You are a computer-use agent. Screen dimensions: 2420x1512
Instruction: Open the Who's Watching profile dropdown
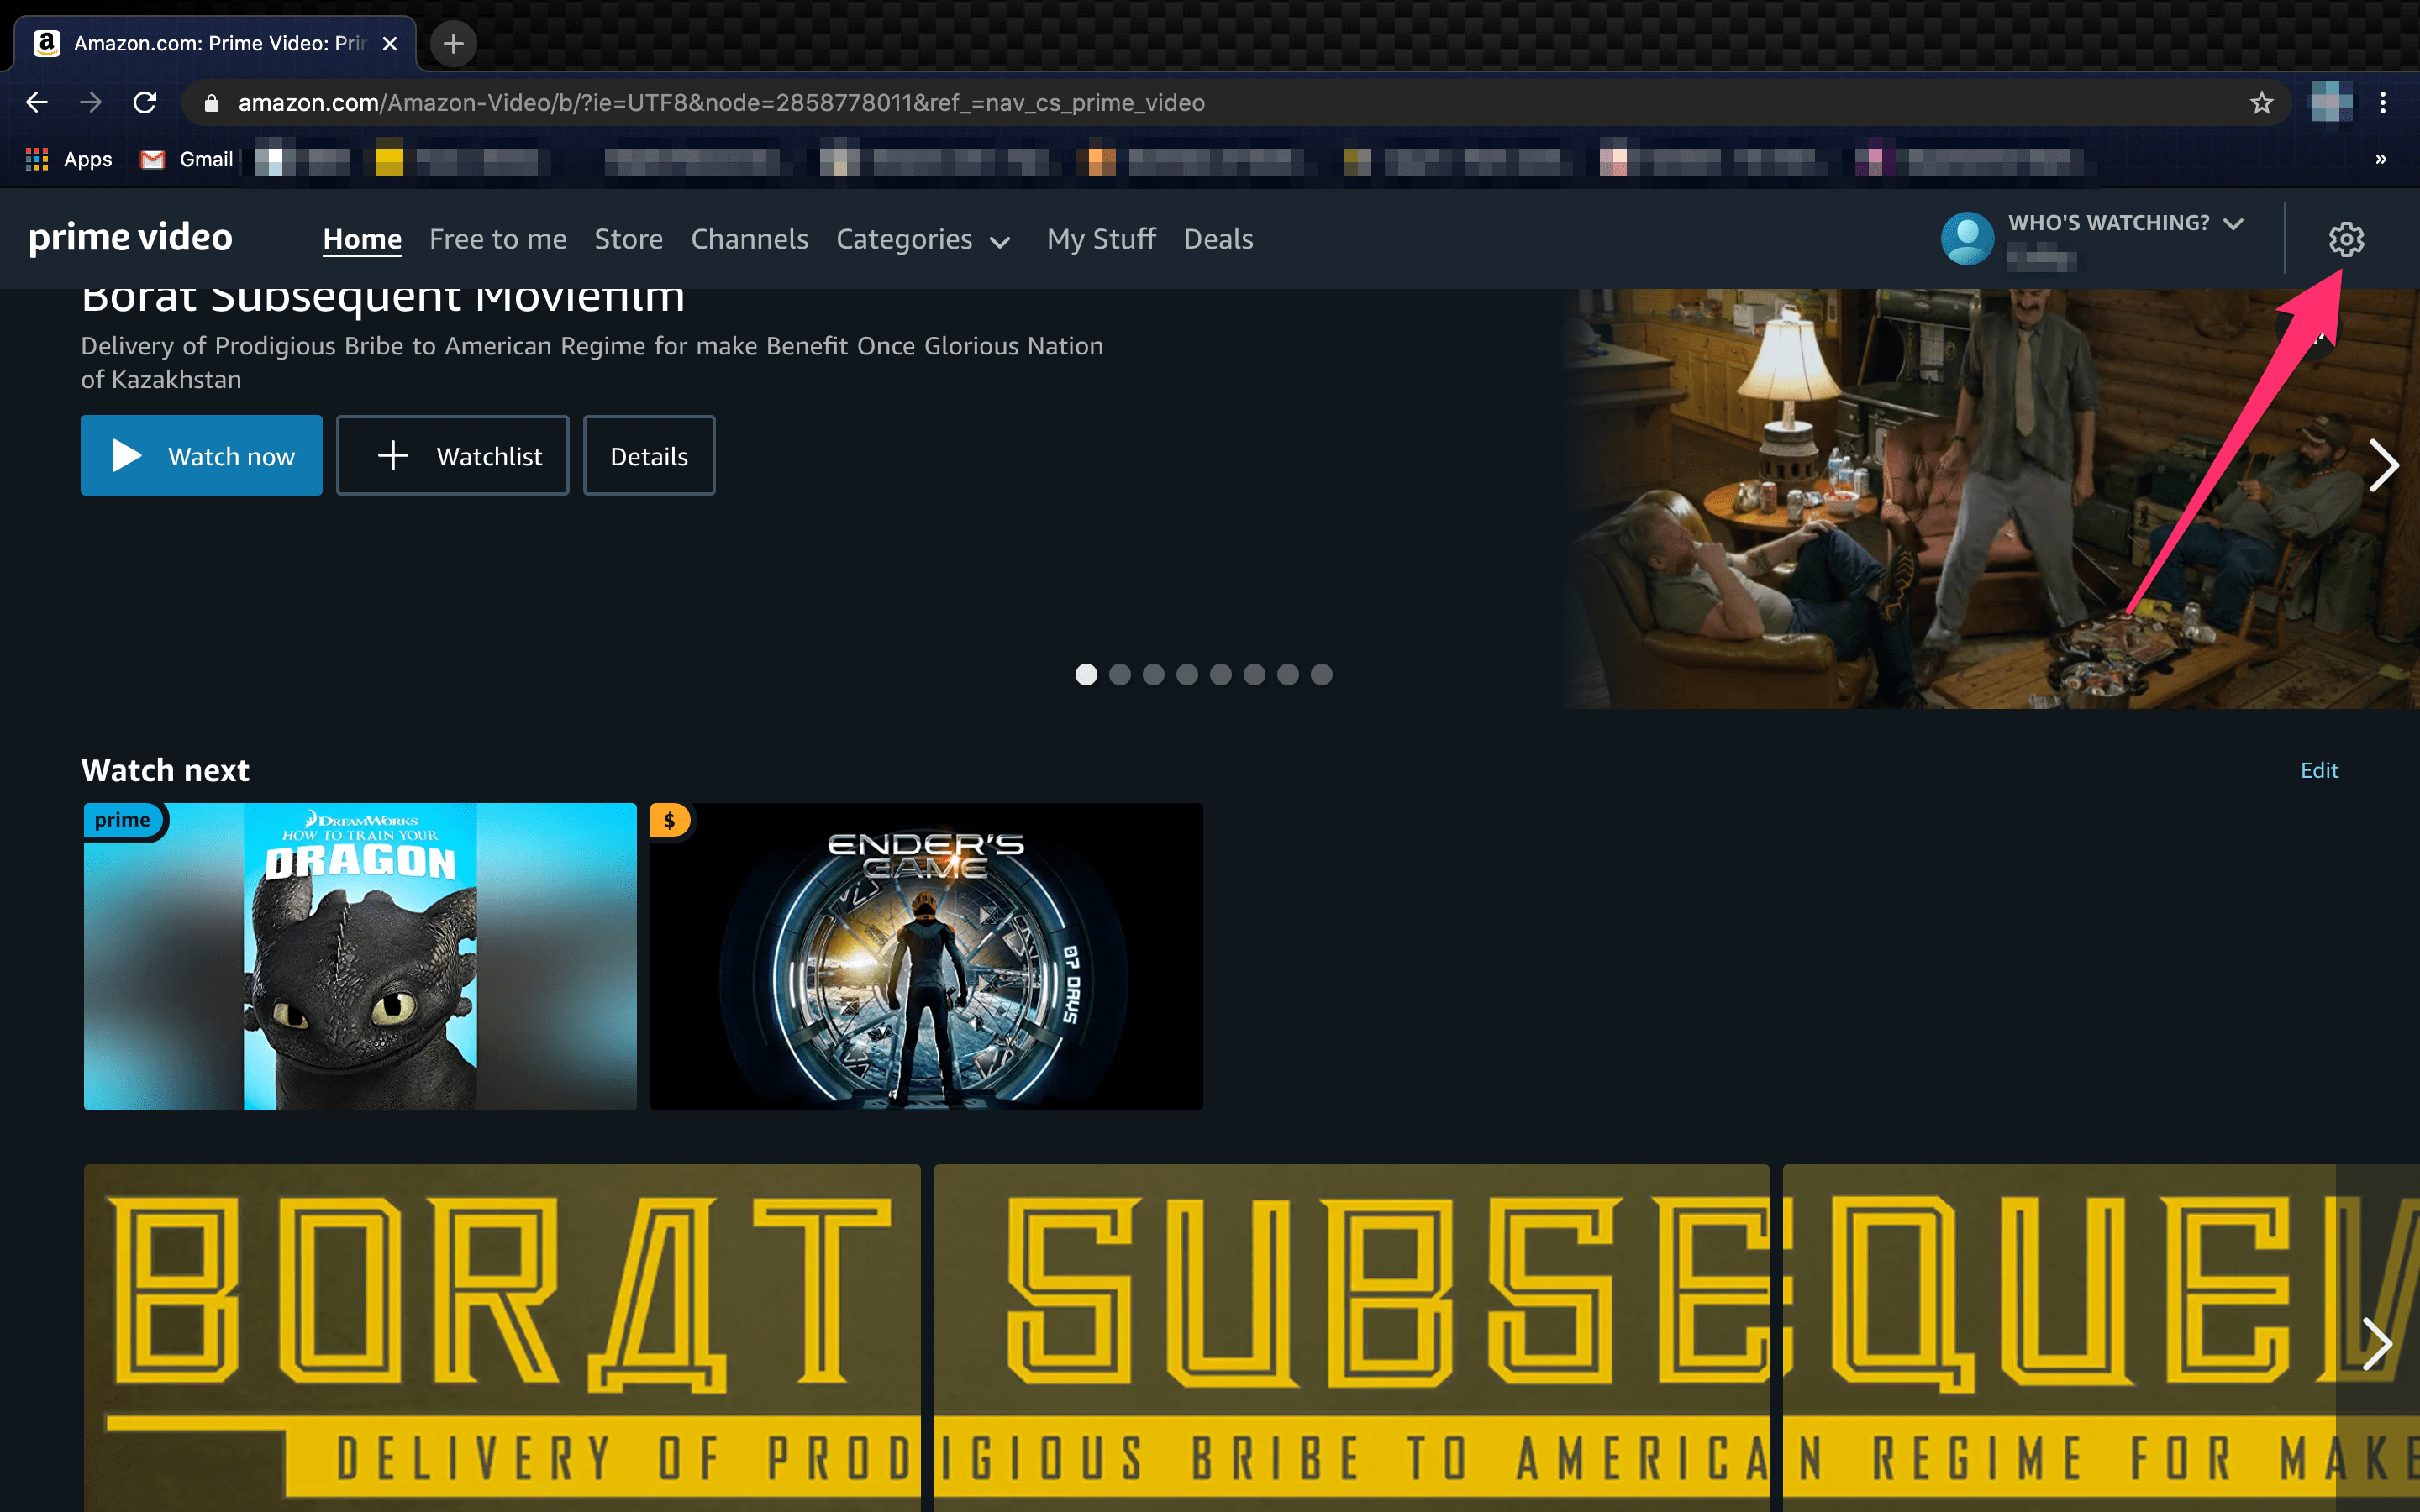pos(2125,224)
